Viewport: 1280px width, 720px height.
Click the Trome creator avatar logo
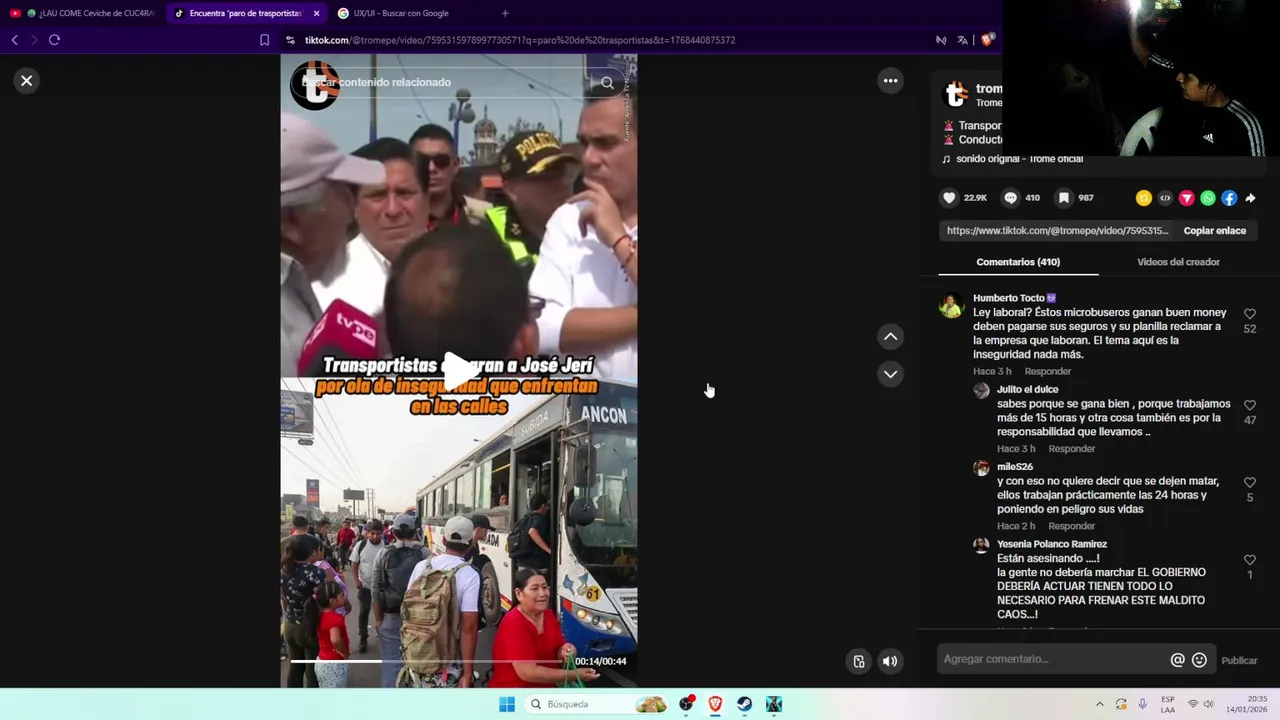point(957,95)
